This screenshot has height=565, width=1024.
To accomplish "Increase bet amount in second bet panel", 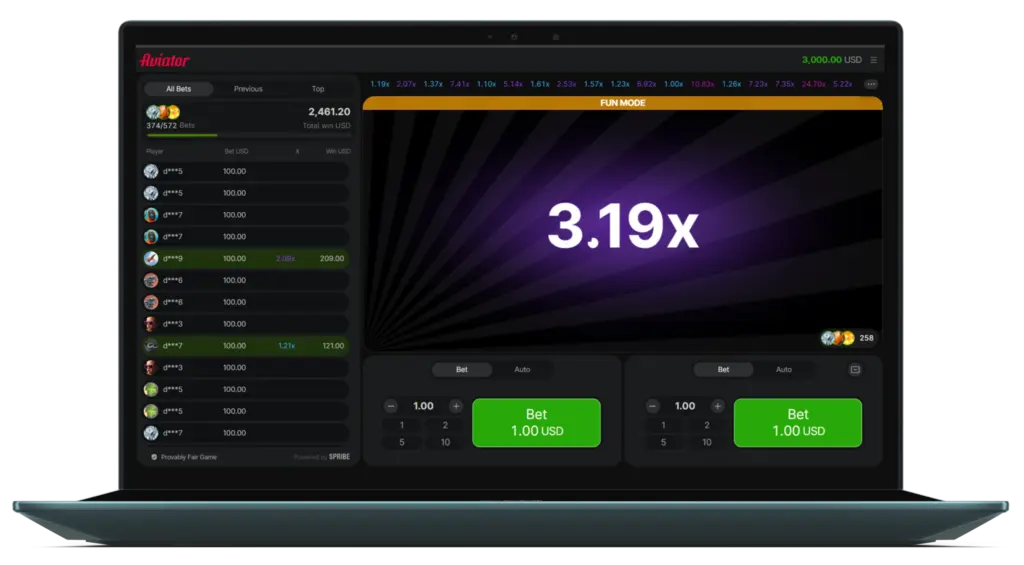I will [718, 406].
